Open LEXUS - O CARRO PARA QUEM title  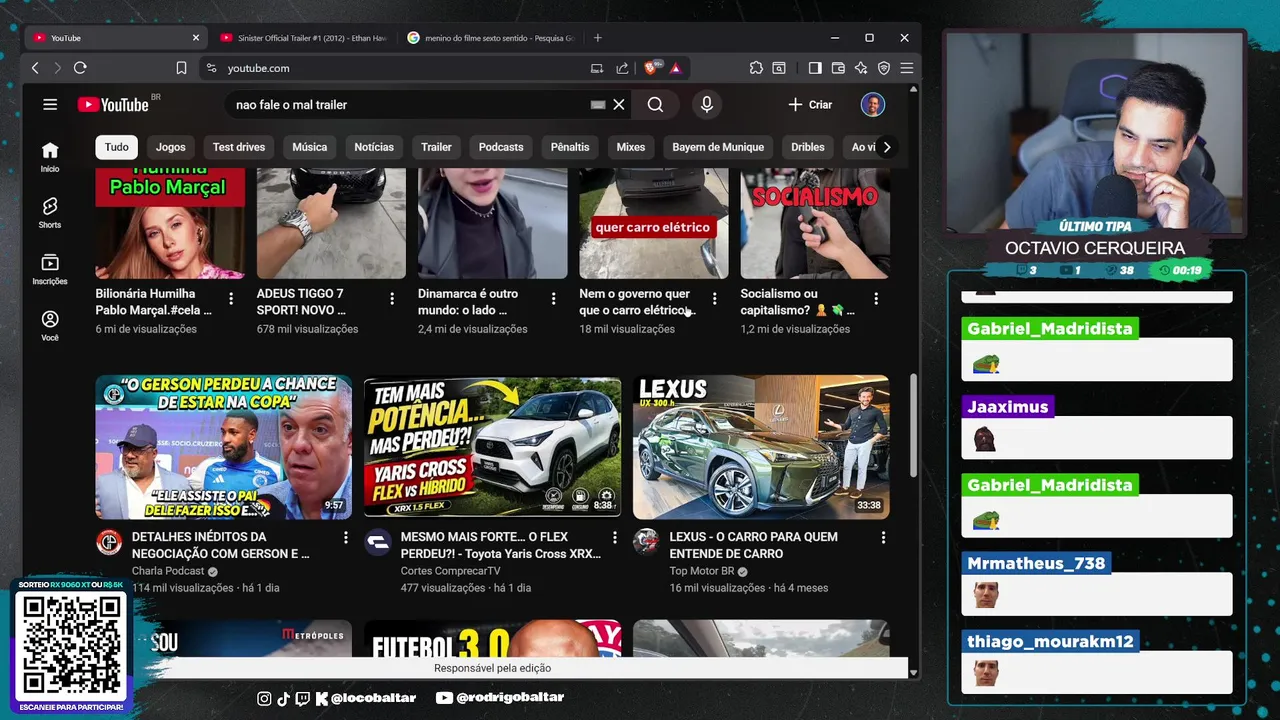[x=753, y=545]
